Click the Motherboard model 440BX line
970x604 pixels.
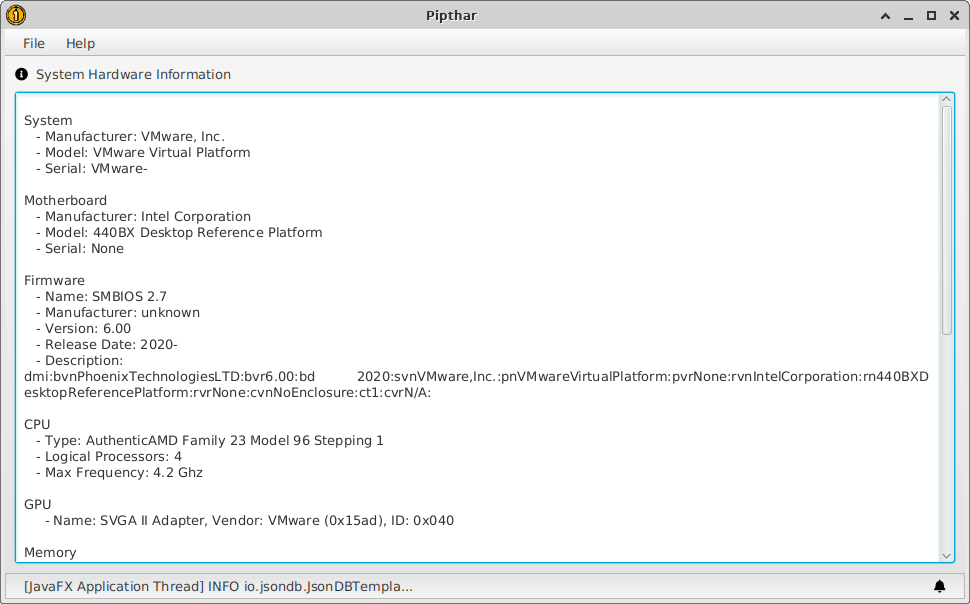[183, 232]
